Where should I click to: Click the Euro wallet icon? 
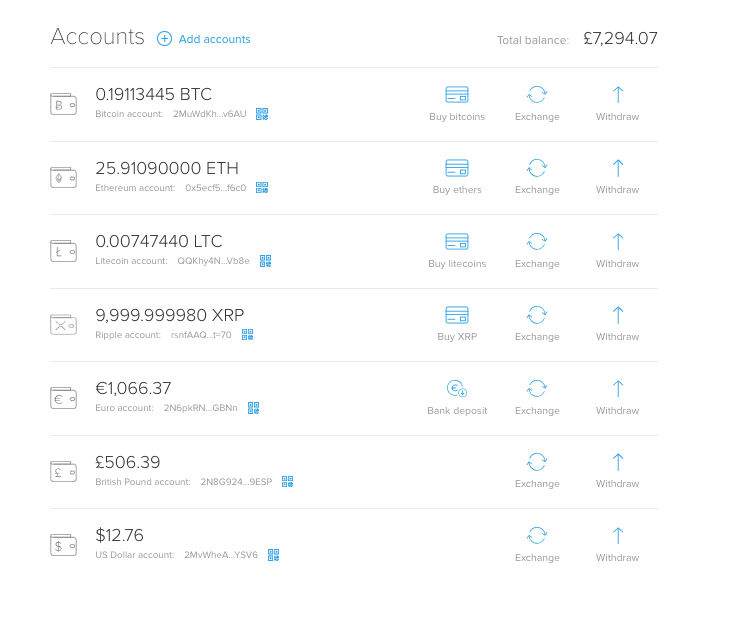tap(64, 398)
